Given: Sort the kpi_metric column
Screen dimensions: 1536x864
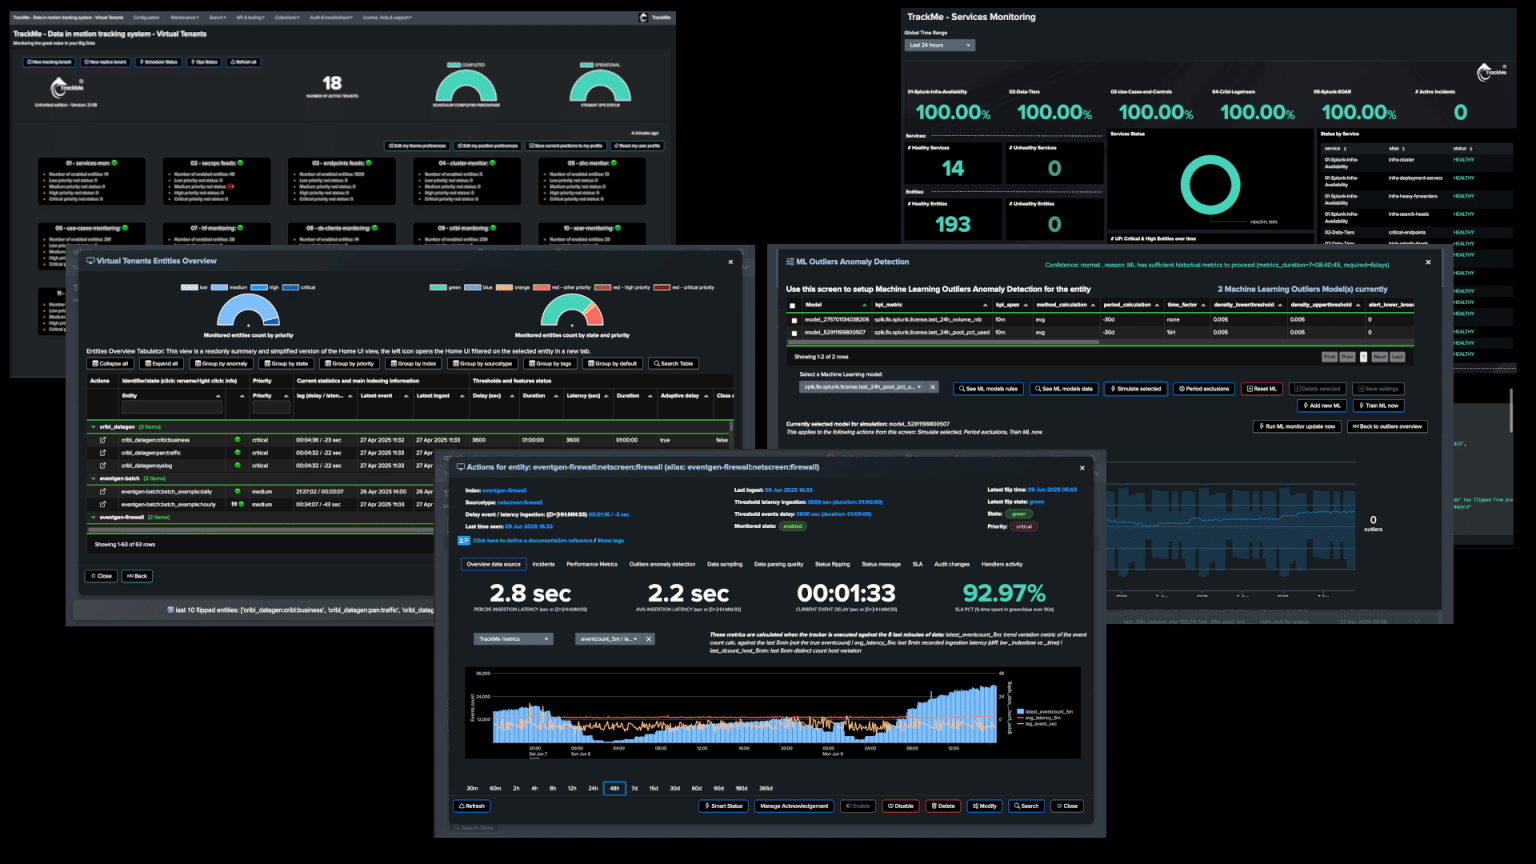Looking at the screenshot, I should [x=986, y=305].
